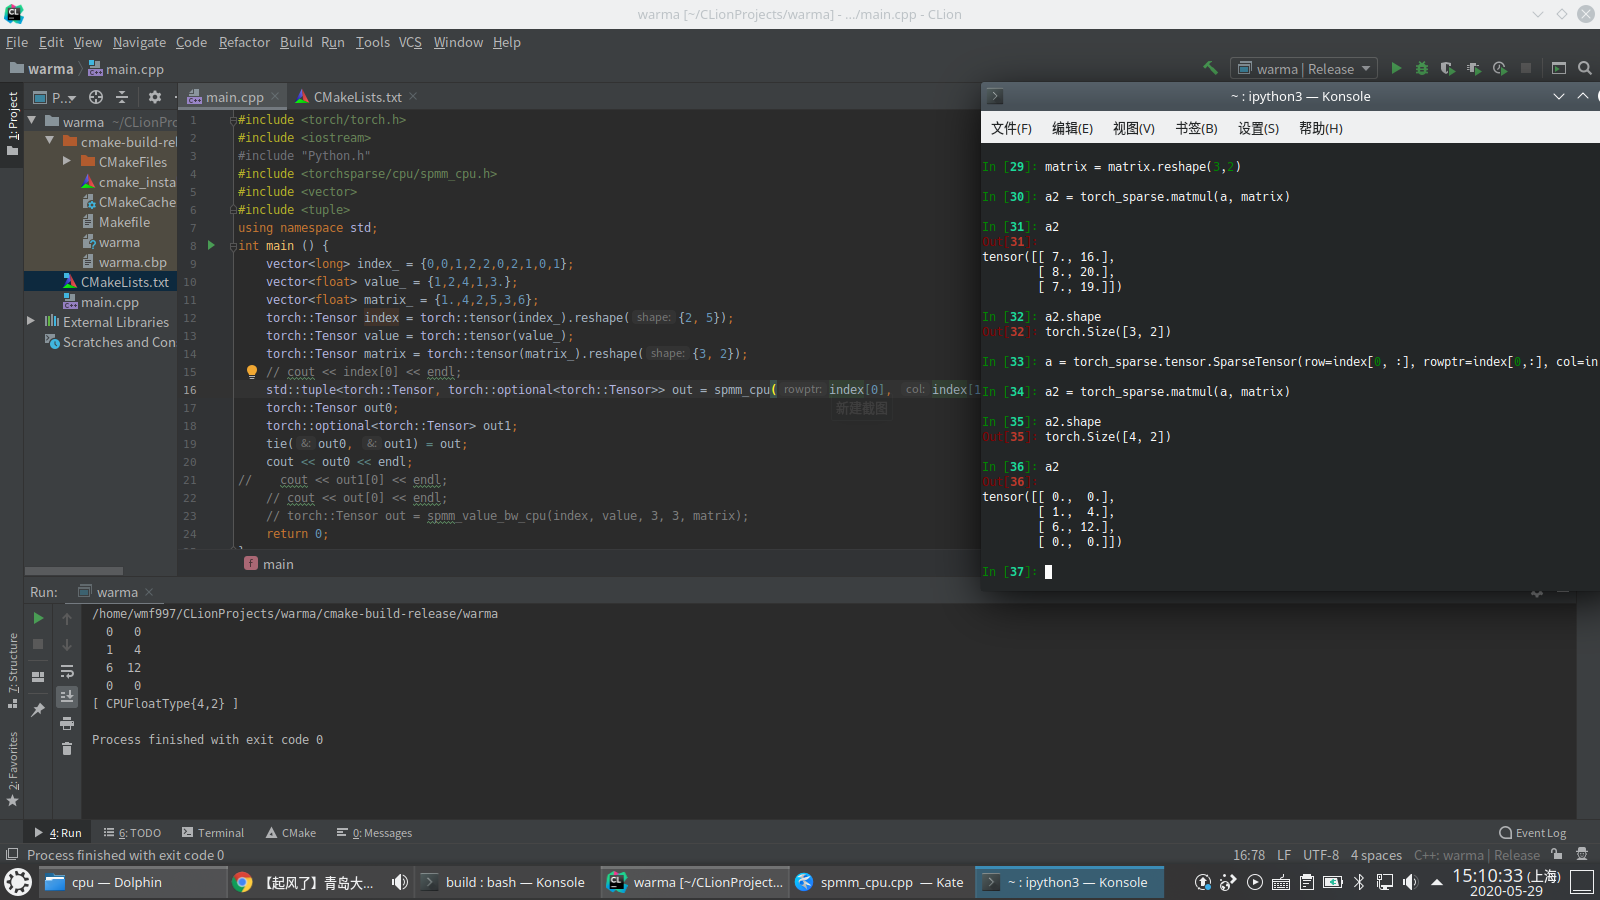Switch to the CMakeLists.txt editor tab
The height and width of the screenshot is (900, 1600).
357,97
